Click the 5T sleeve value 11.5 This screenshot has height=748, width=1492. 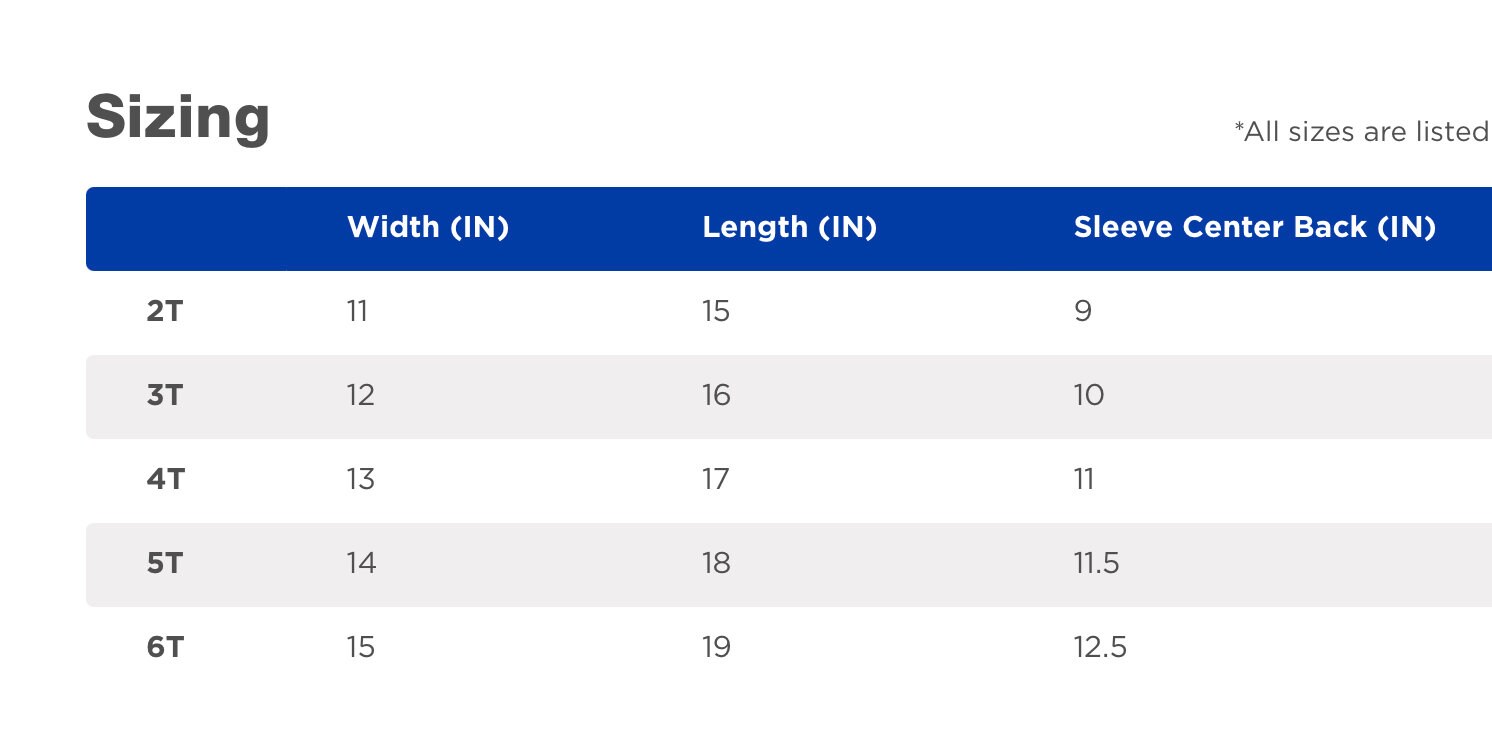[x=1096, y=564]
